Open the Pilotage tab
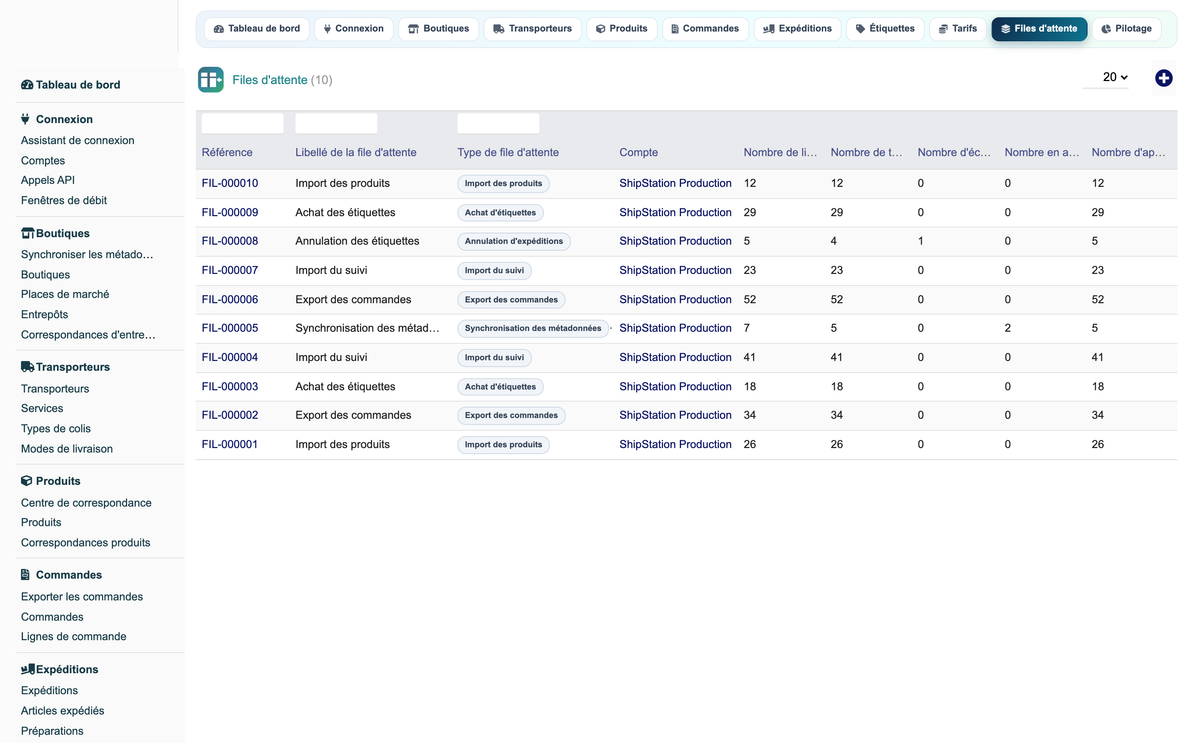 (x=1126, y=29)
